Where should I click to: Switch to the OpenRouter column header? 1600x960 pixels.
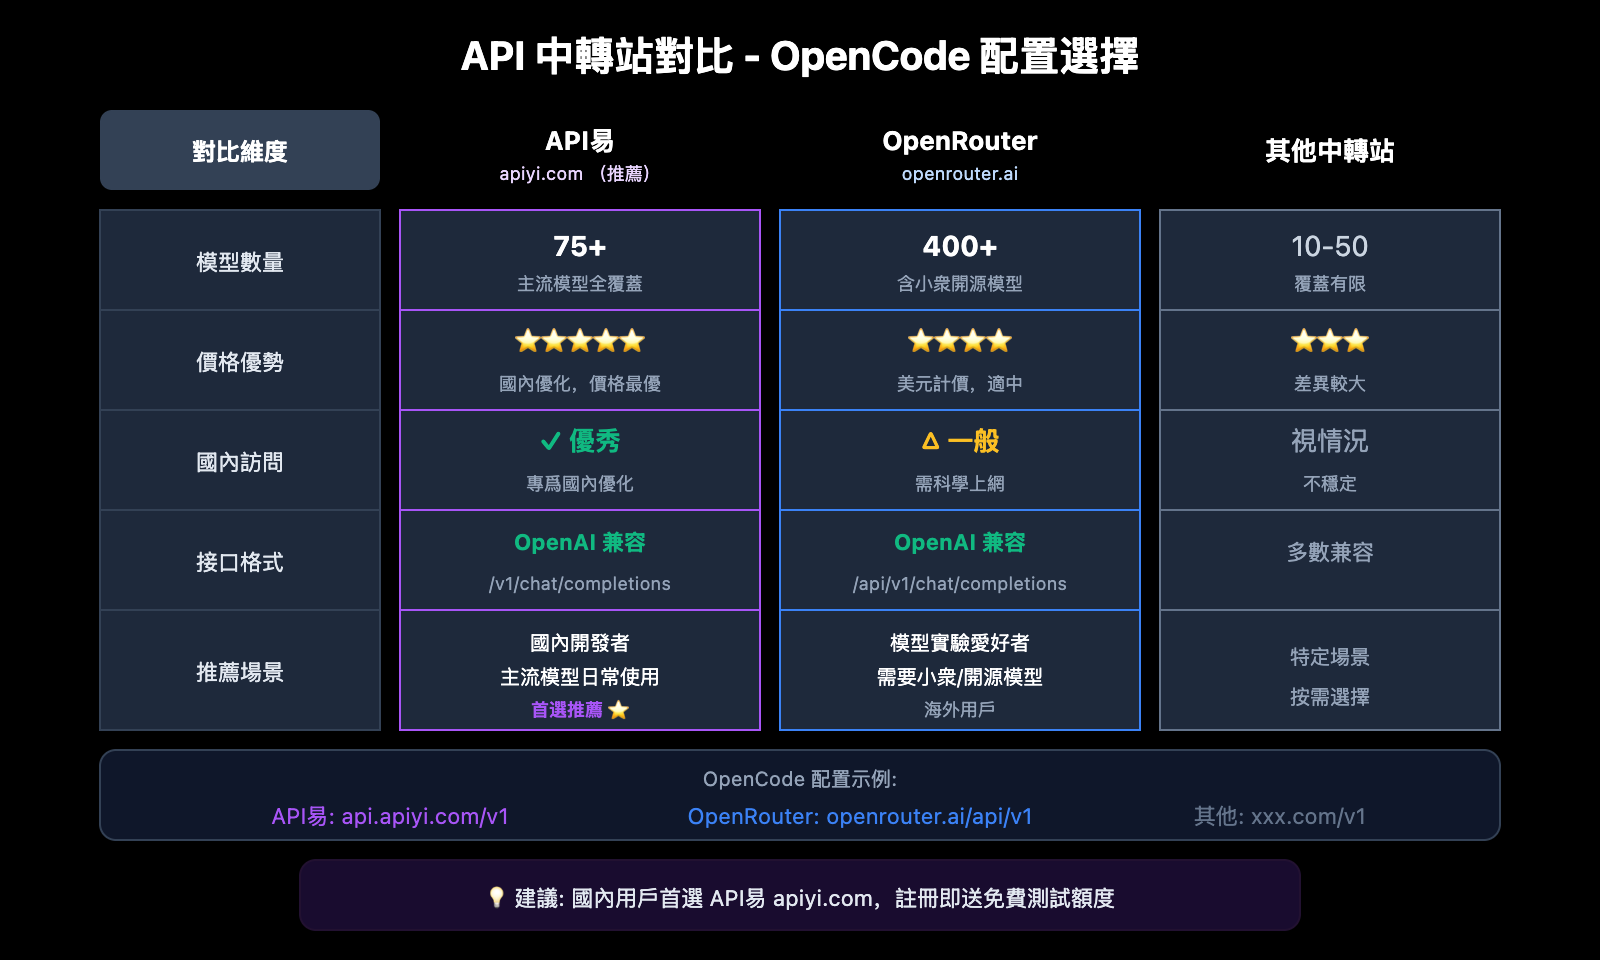(x=958, y=141)
